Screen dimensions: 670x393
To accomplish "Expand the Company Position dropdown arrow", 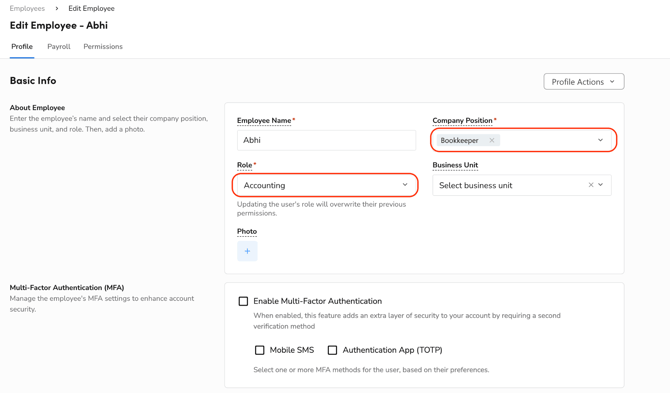I will click(600, 140).
